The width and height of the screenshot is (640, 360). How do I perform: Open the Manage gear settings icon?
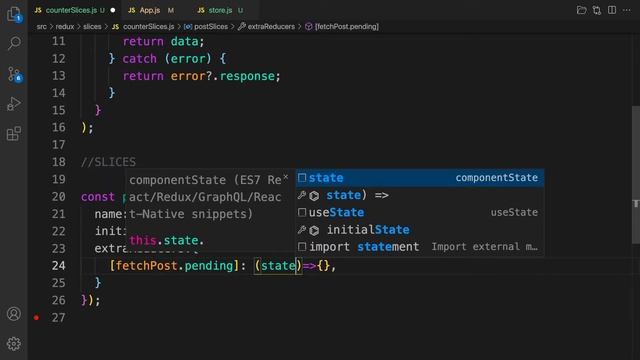point(14,344)
